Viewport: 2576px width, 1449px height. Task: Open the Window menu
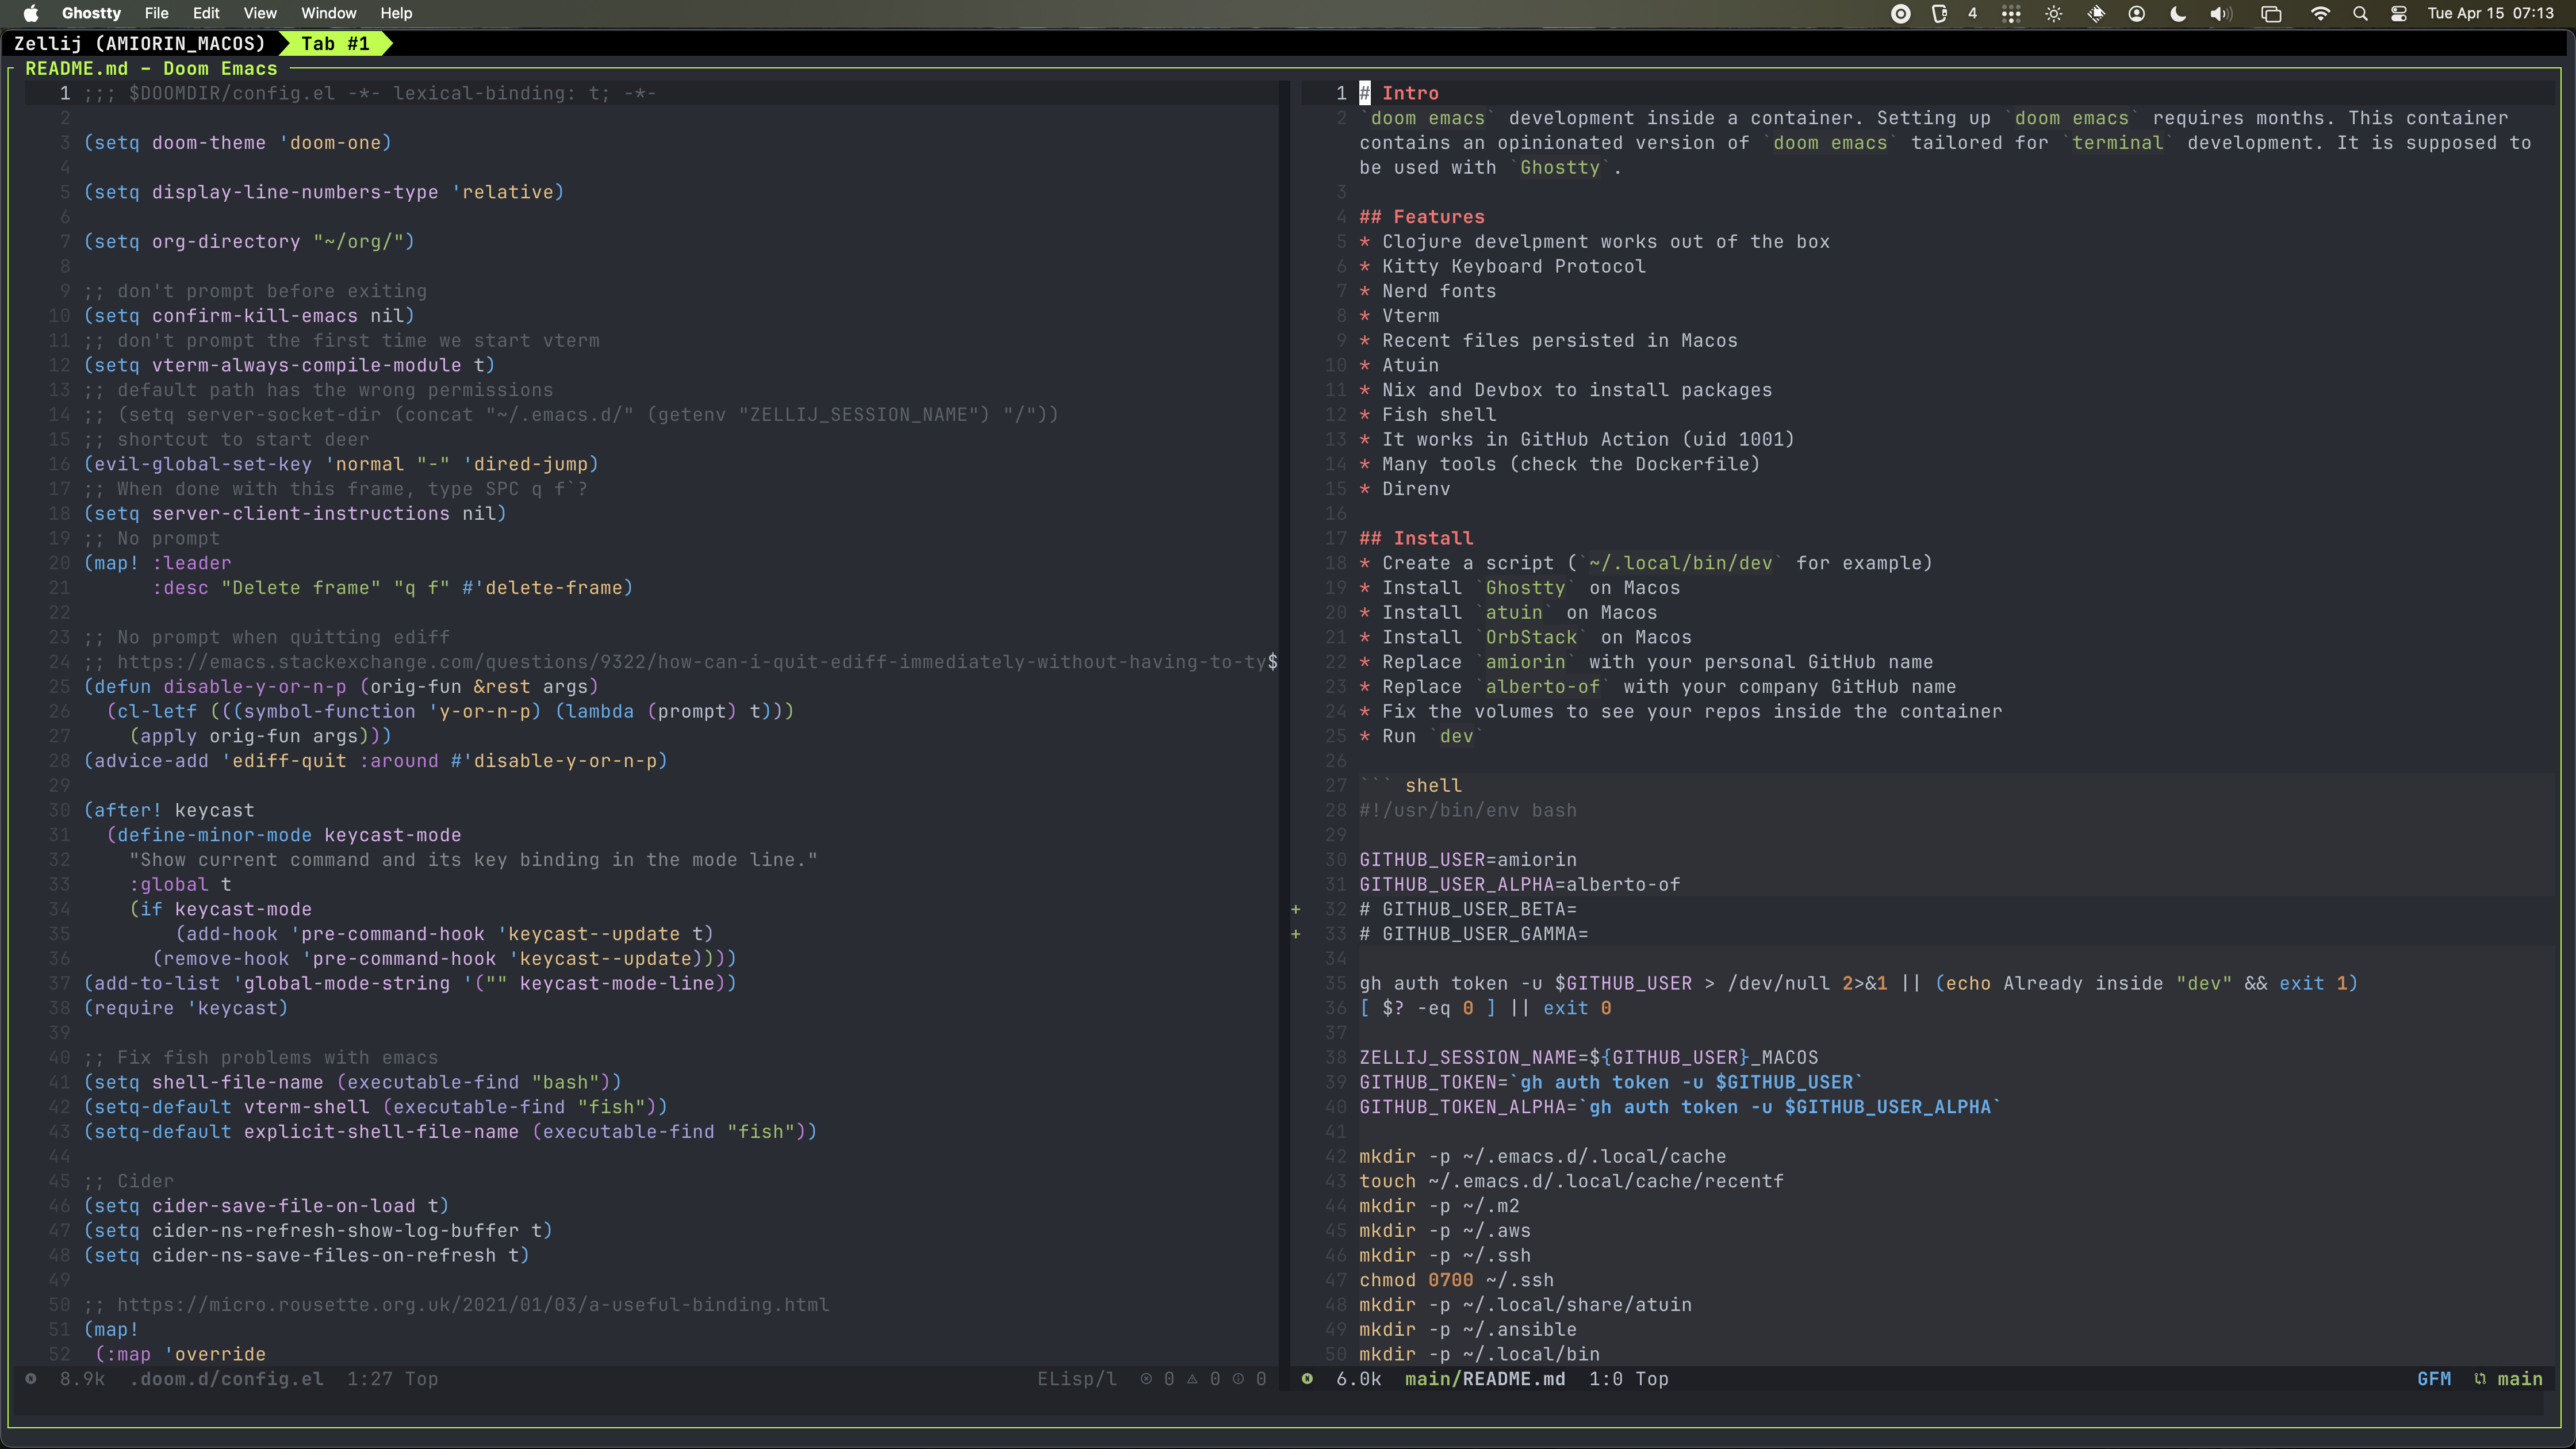[329, 13]
